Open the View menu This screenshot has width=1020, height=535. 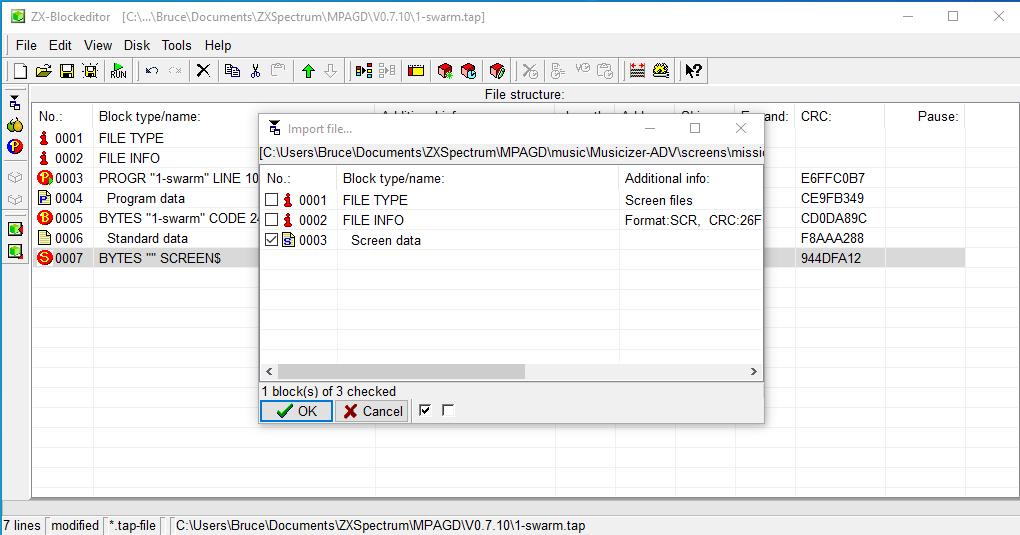coord(98,46)
